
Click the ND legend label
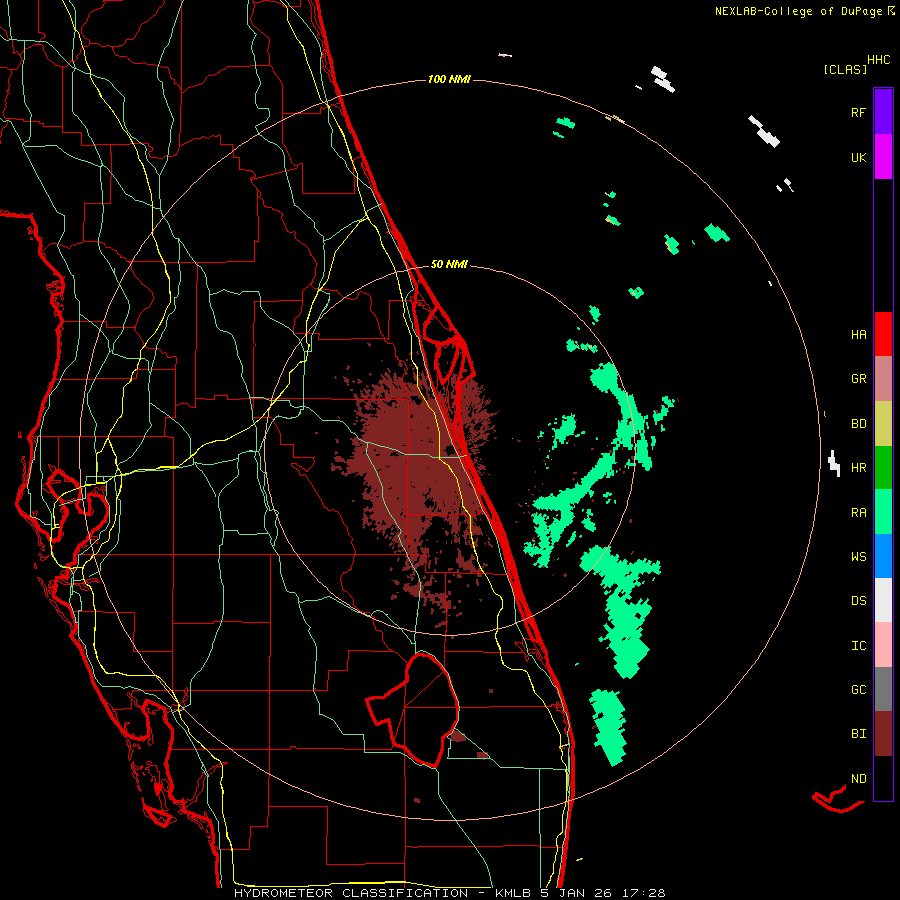click(858, 779)
